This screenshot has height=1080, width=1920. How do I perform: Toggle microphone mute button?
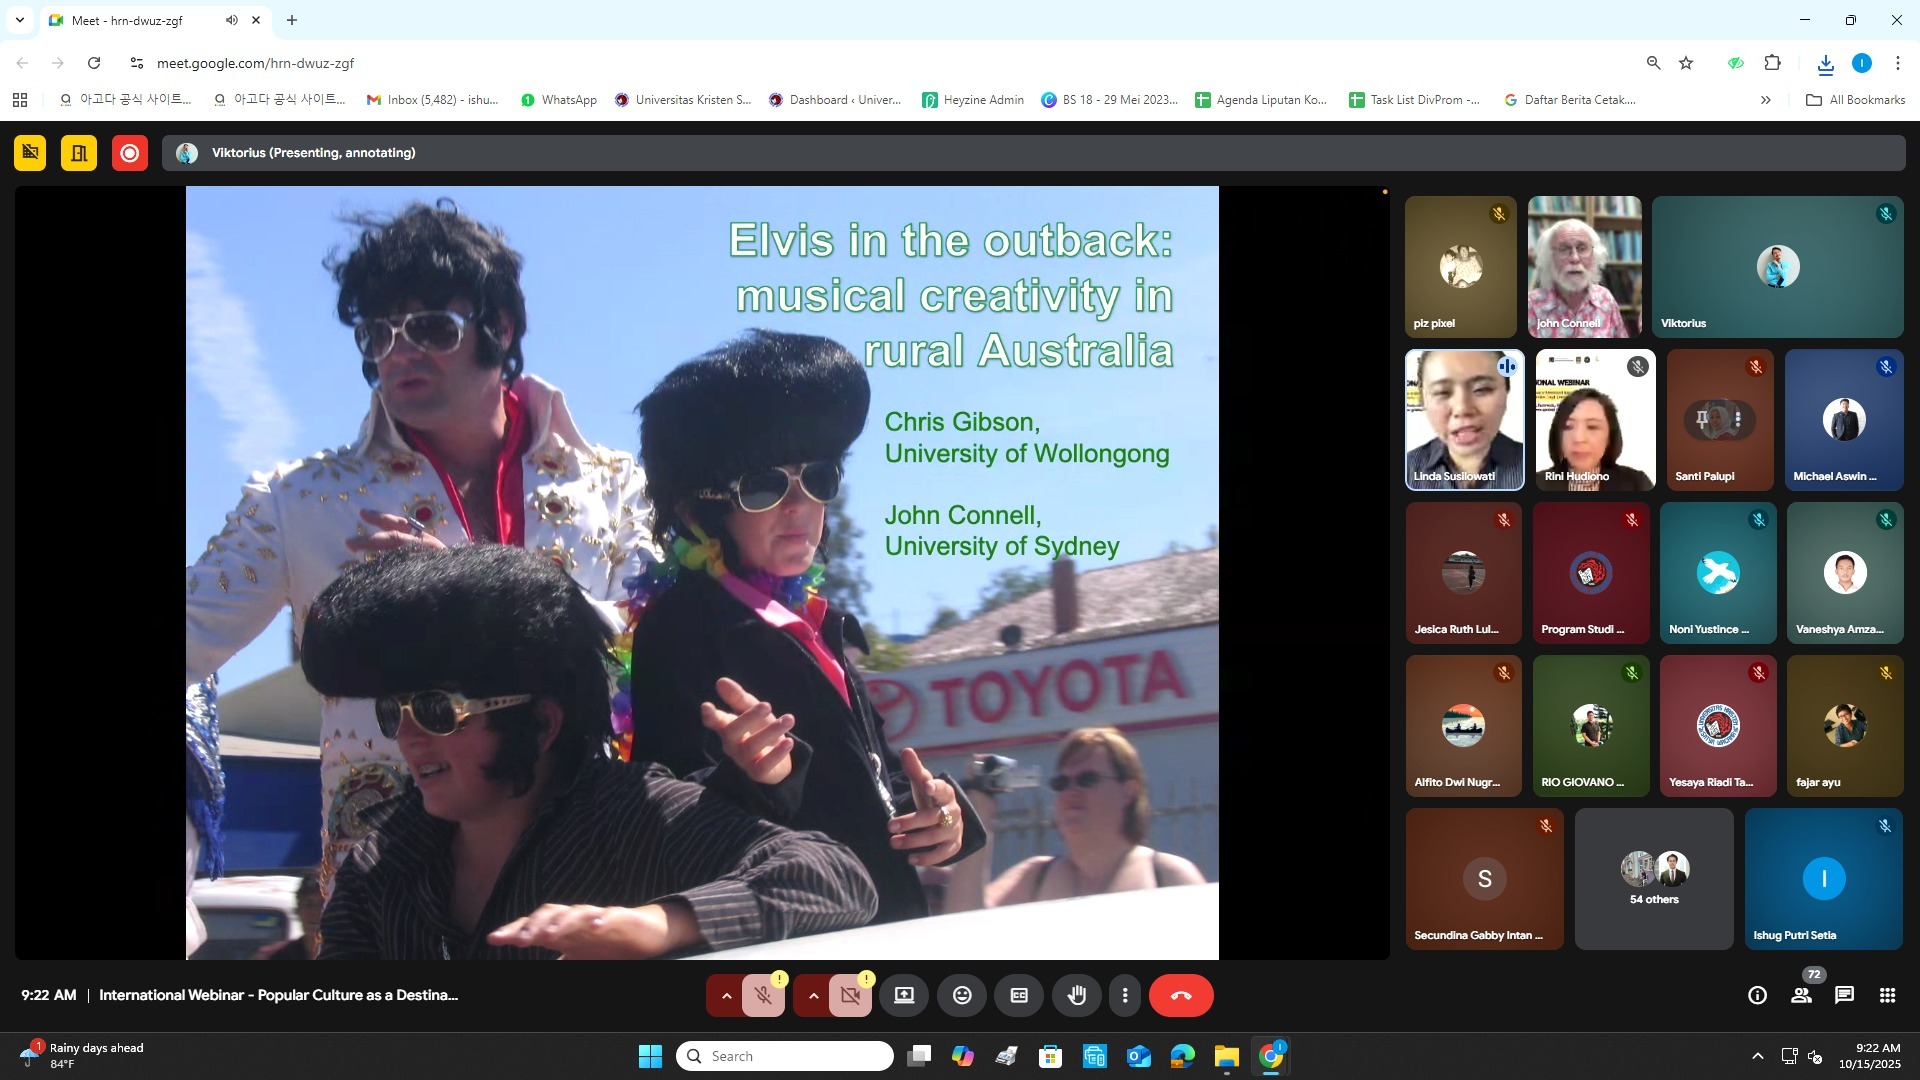point(764,996)
